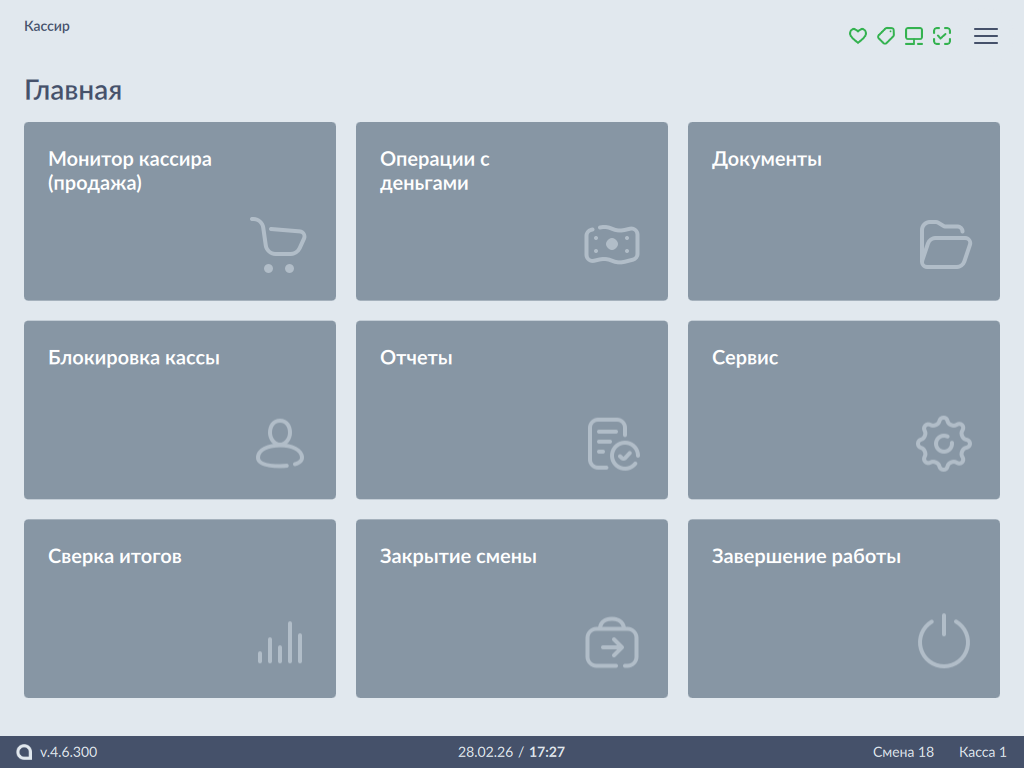
Task: Open the Сверка итогов tile
Action: click(179, 608)
